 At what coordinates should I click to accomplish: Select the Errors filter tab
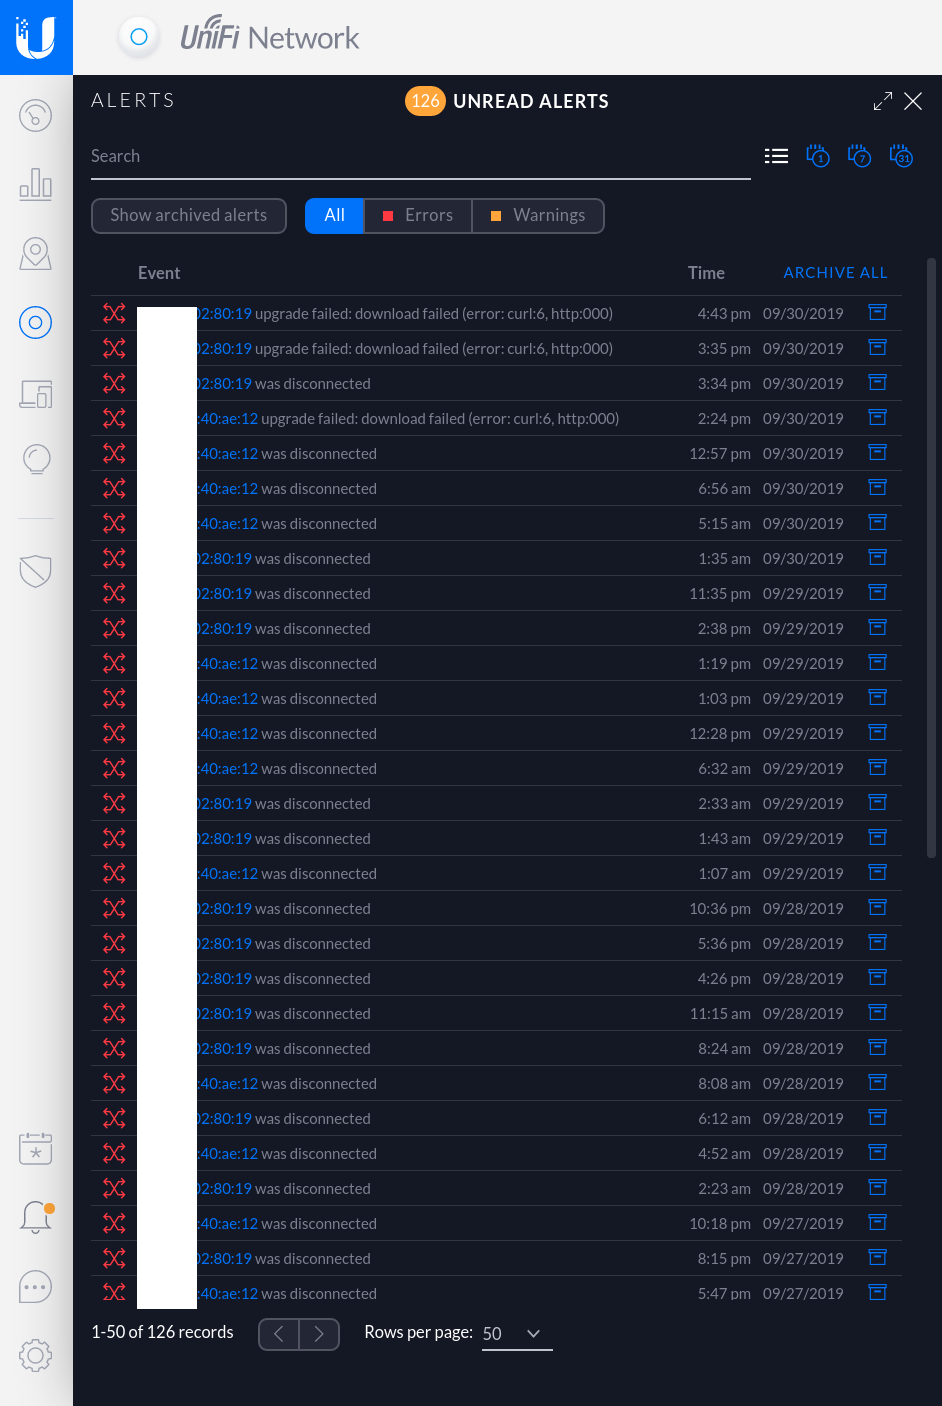[418, 216]
